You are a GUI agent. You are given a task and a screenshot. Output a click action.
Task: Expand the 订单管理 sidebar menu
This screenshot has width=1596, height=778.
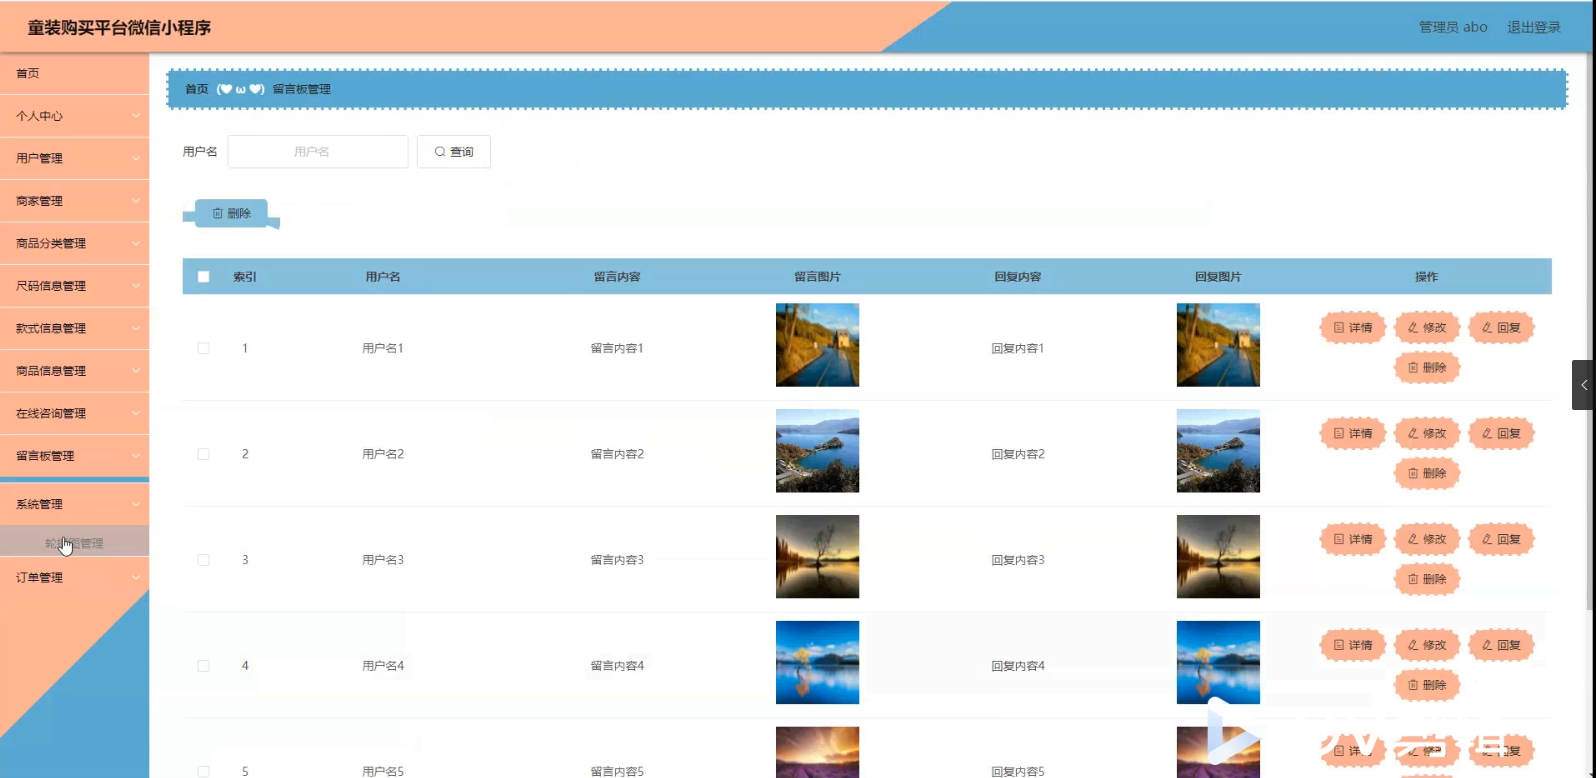74,577
